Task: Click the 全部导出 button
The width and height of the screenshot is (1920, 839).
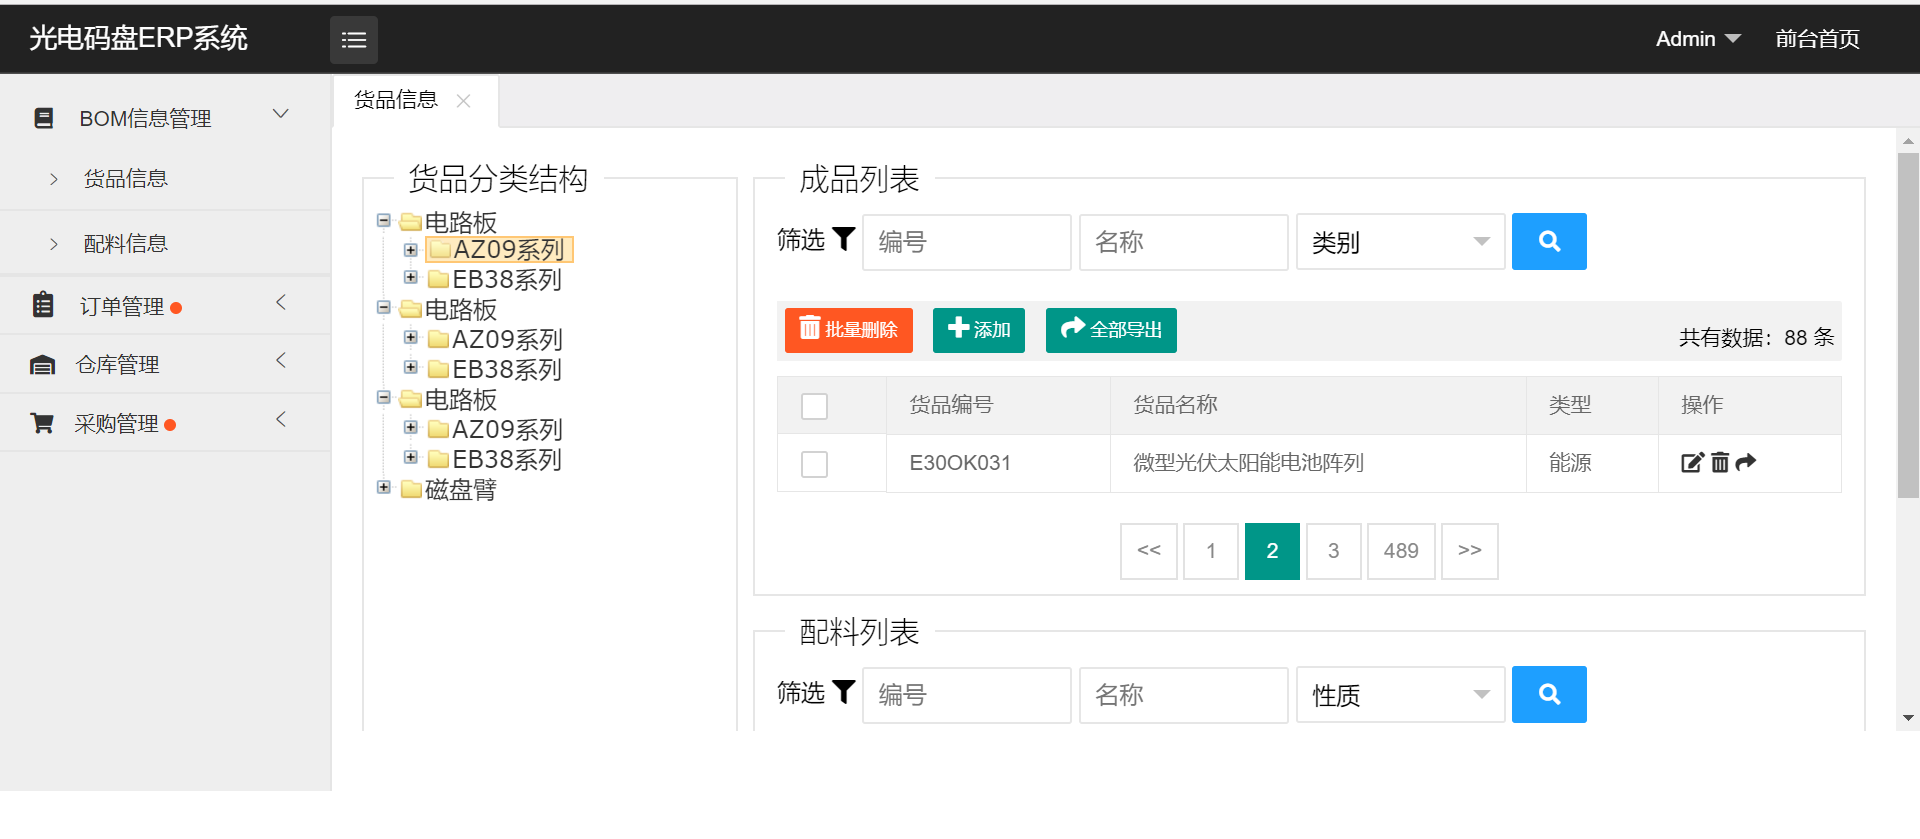Action: pyautogui.click(x=1111, y=330)
